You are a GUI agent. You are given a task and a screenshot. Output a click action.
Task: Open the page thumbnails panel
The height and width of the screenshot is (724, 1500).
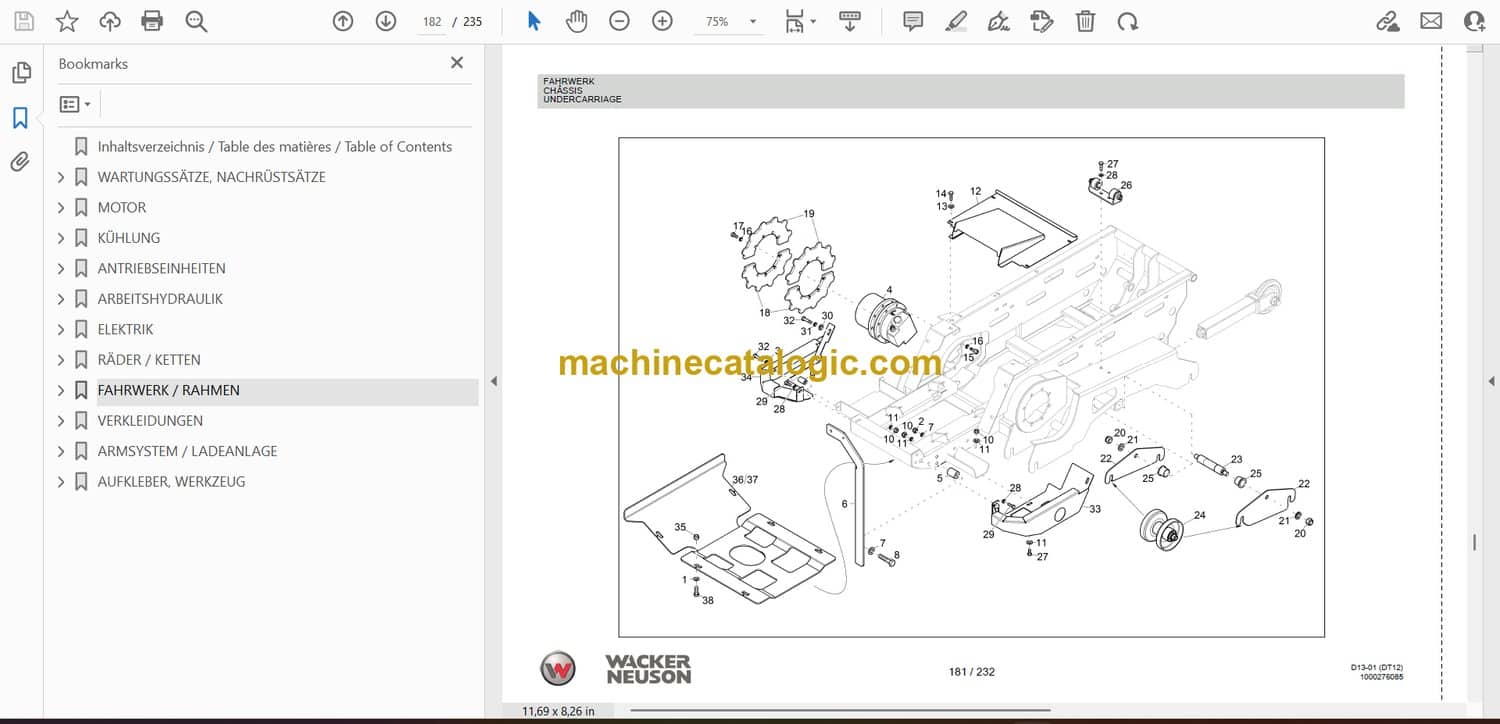(21, 73)
